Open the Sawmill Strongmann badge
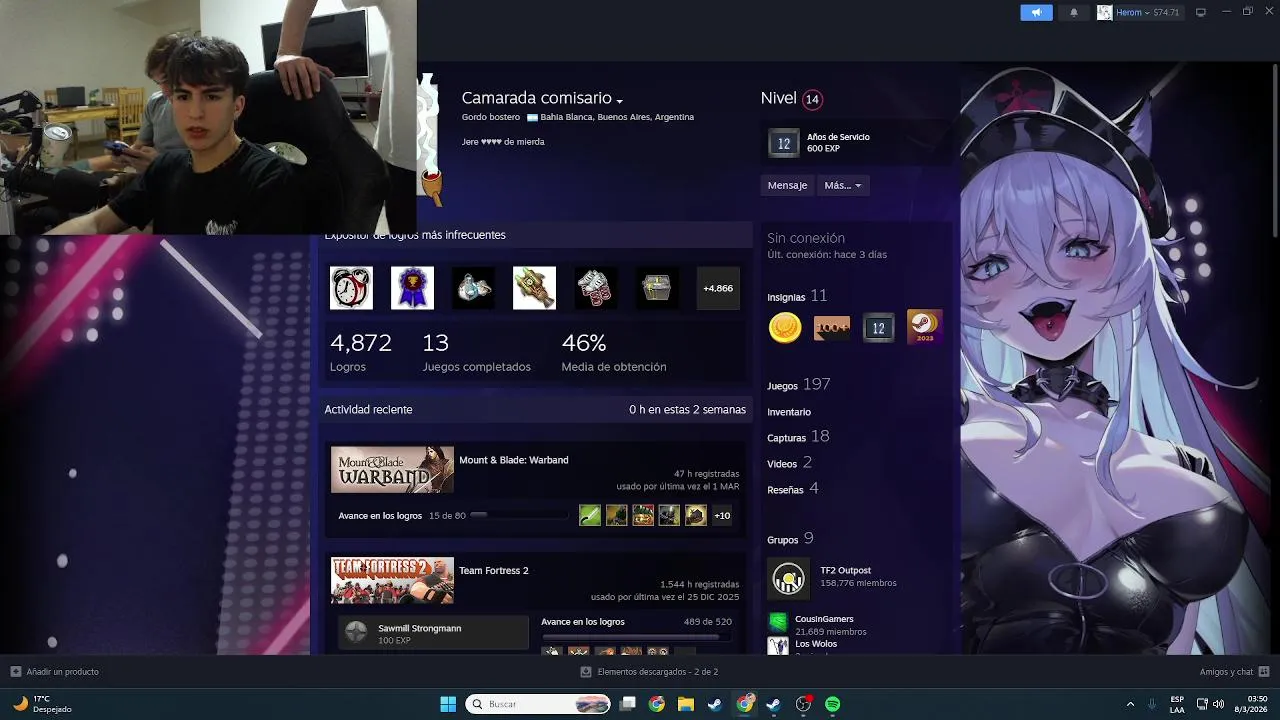Screen dimensions: 1280x720 pos(433,633)
